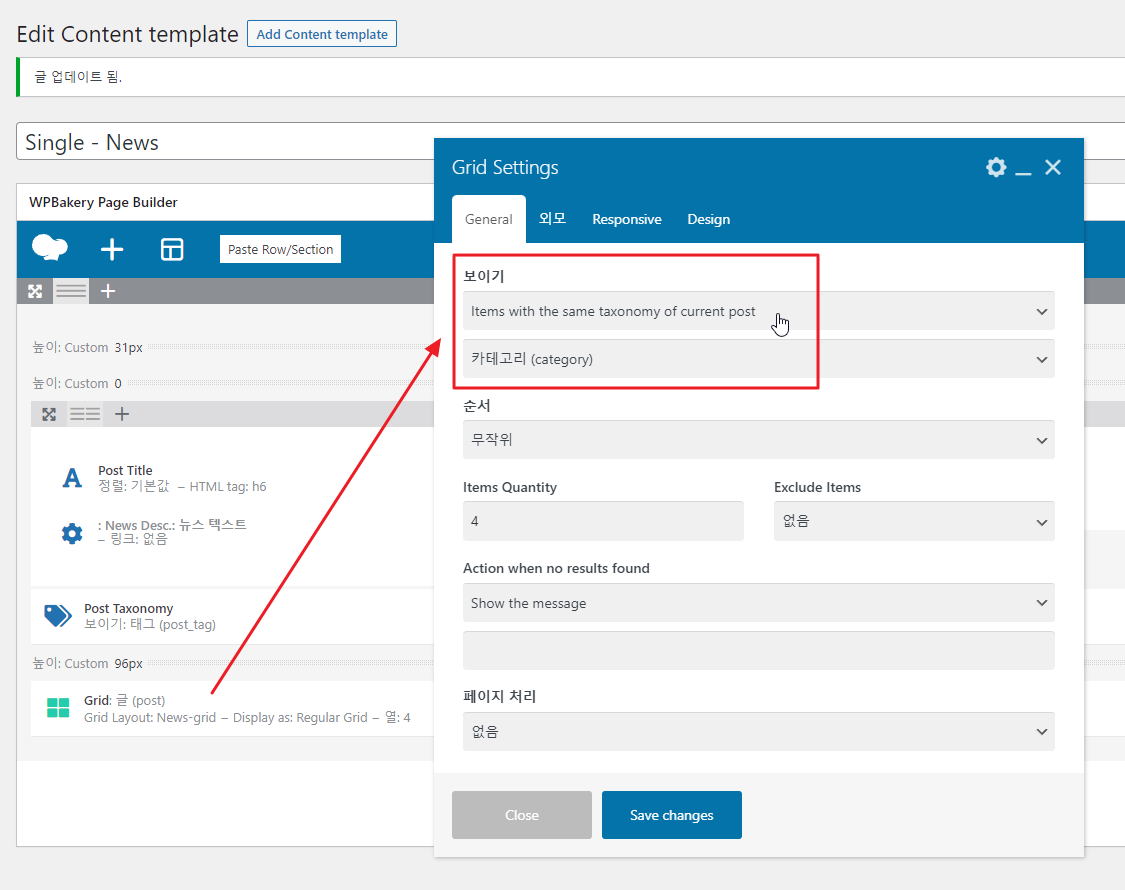Click inner row move arrows icon
The image size is (1125, 890).
click(x=49, y=414)
